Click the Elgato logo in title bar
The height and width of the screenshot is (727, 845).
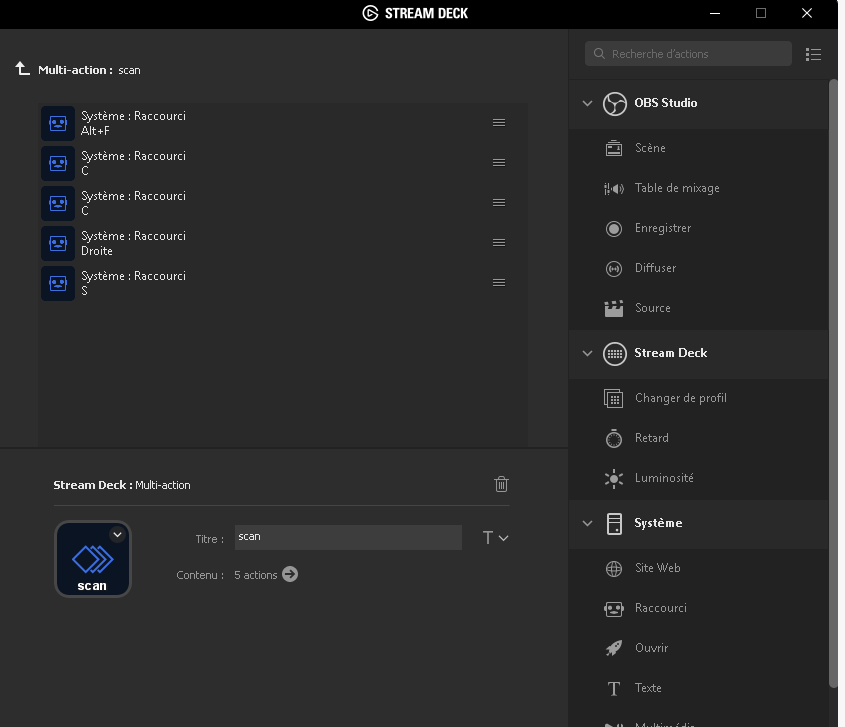(370, 13)
